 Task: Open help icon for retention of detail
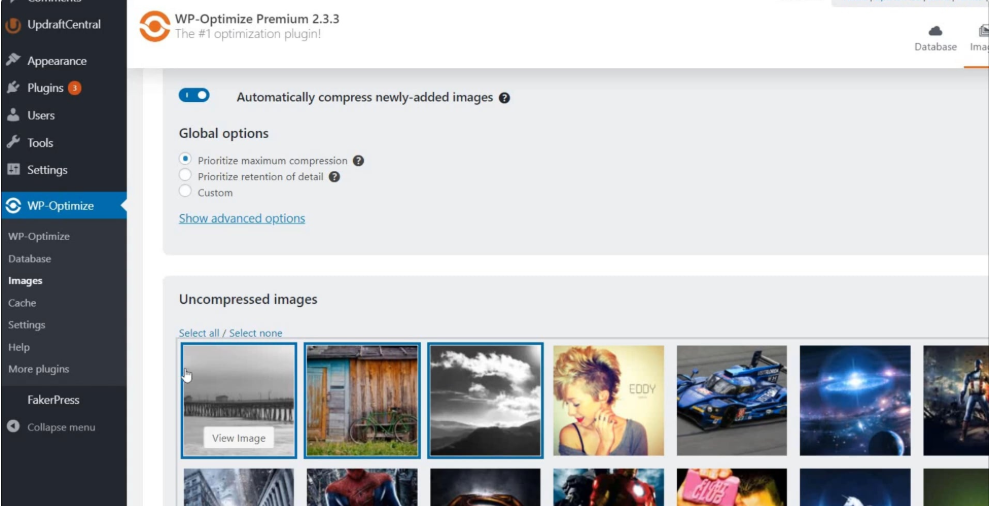(334, 177)
